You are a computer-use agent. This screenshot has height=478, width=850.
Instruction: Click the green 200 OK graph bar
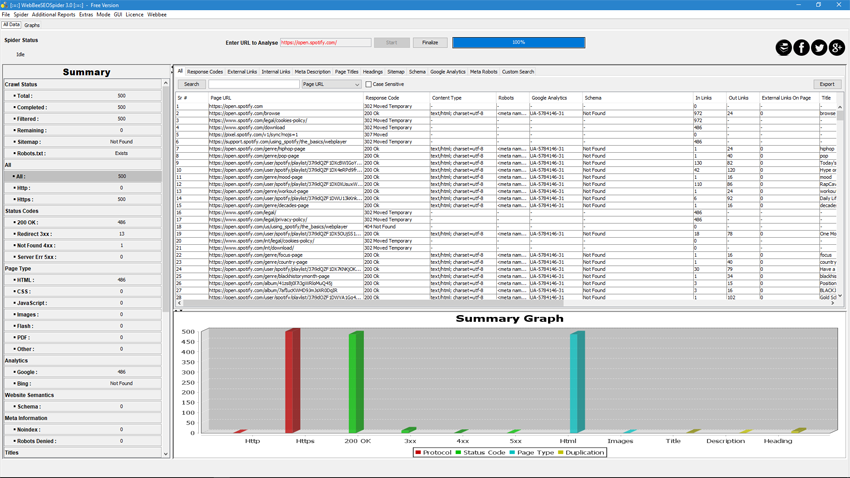coord(356,382)
